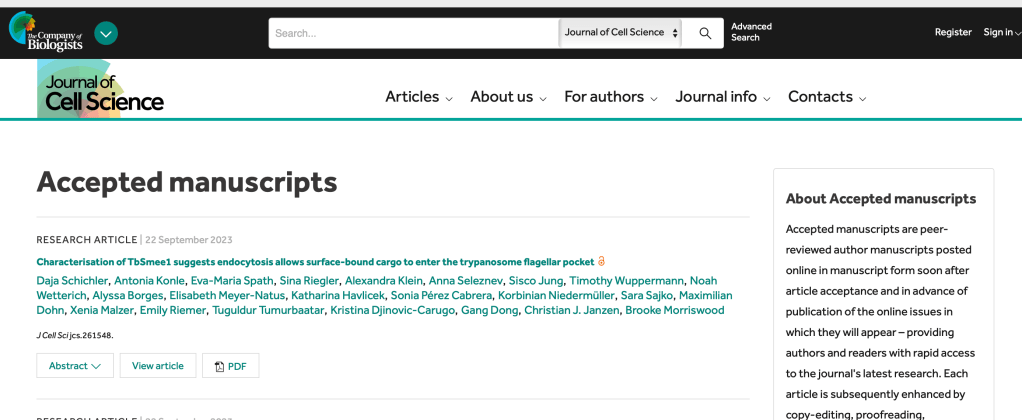Click the Advanced Search link
The image size is (1022, 420).
click(x=751, y=33)
